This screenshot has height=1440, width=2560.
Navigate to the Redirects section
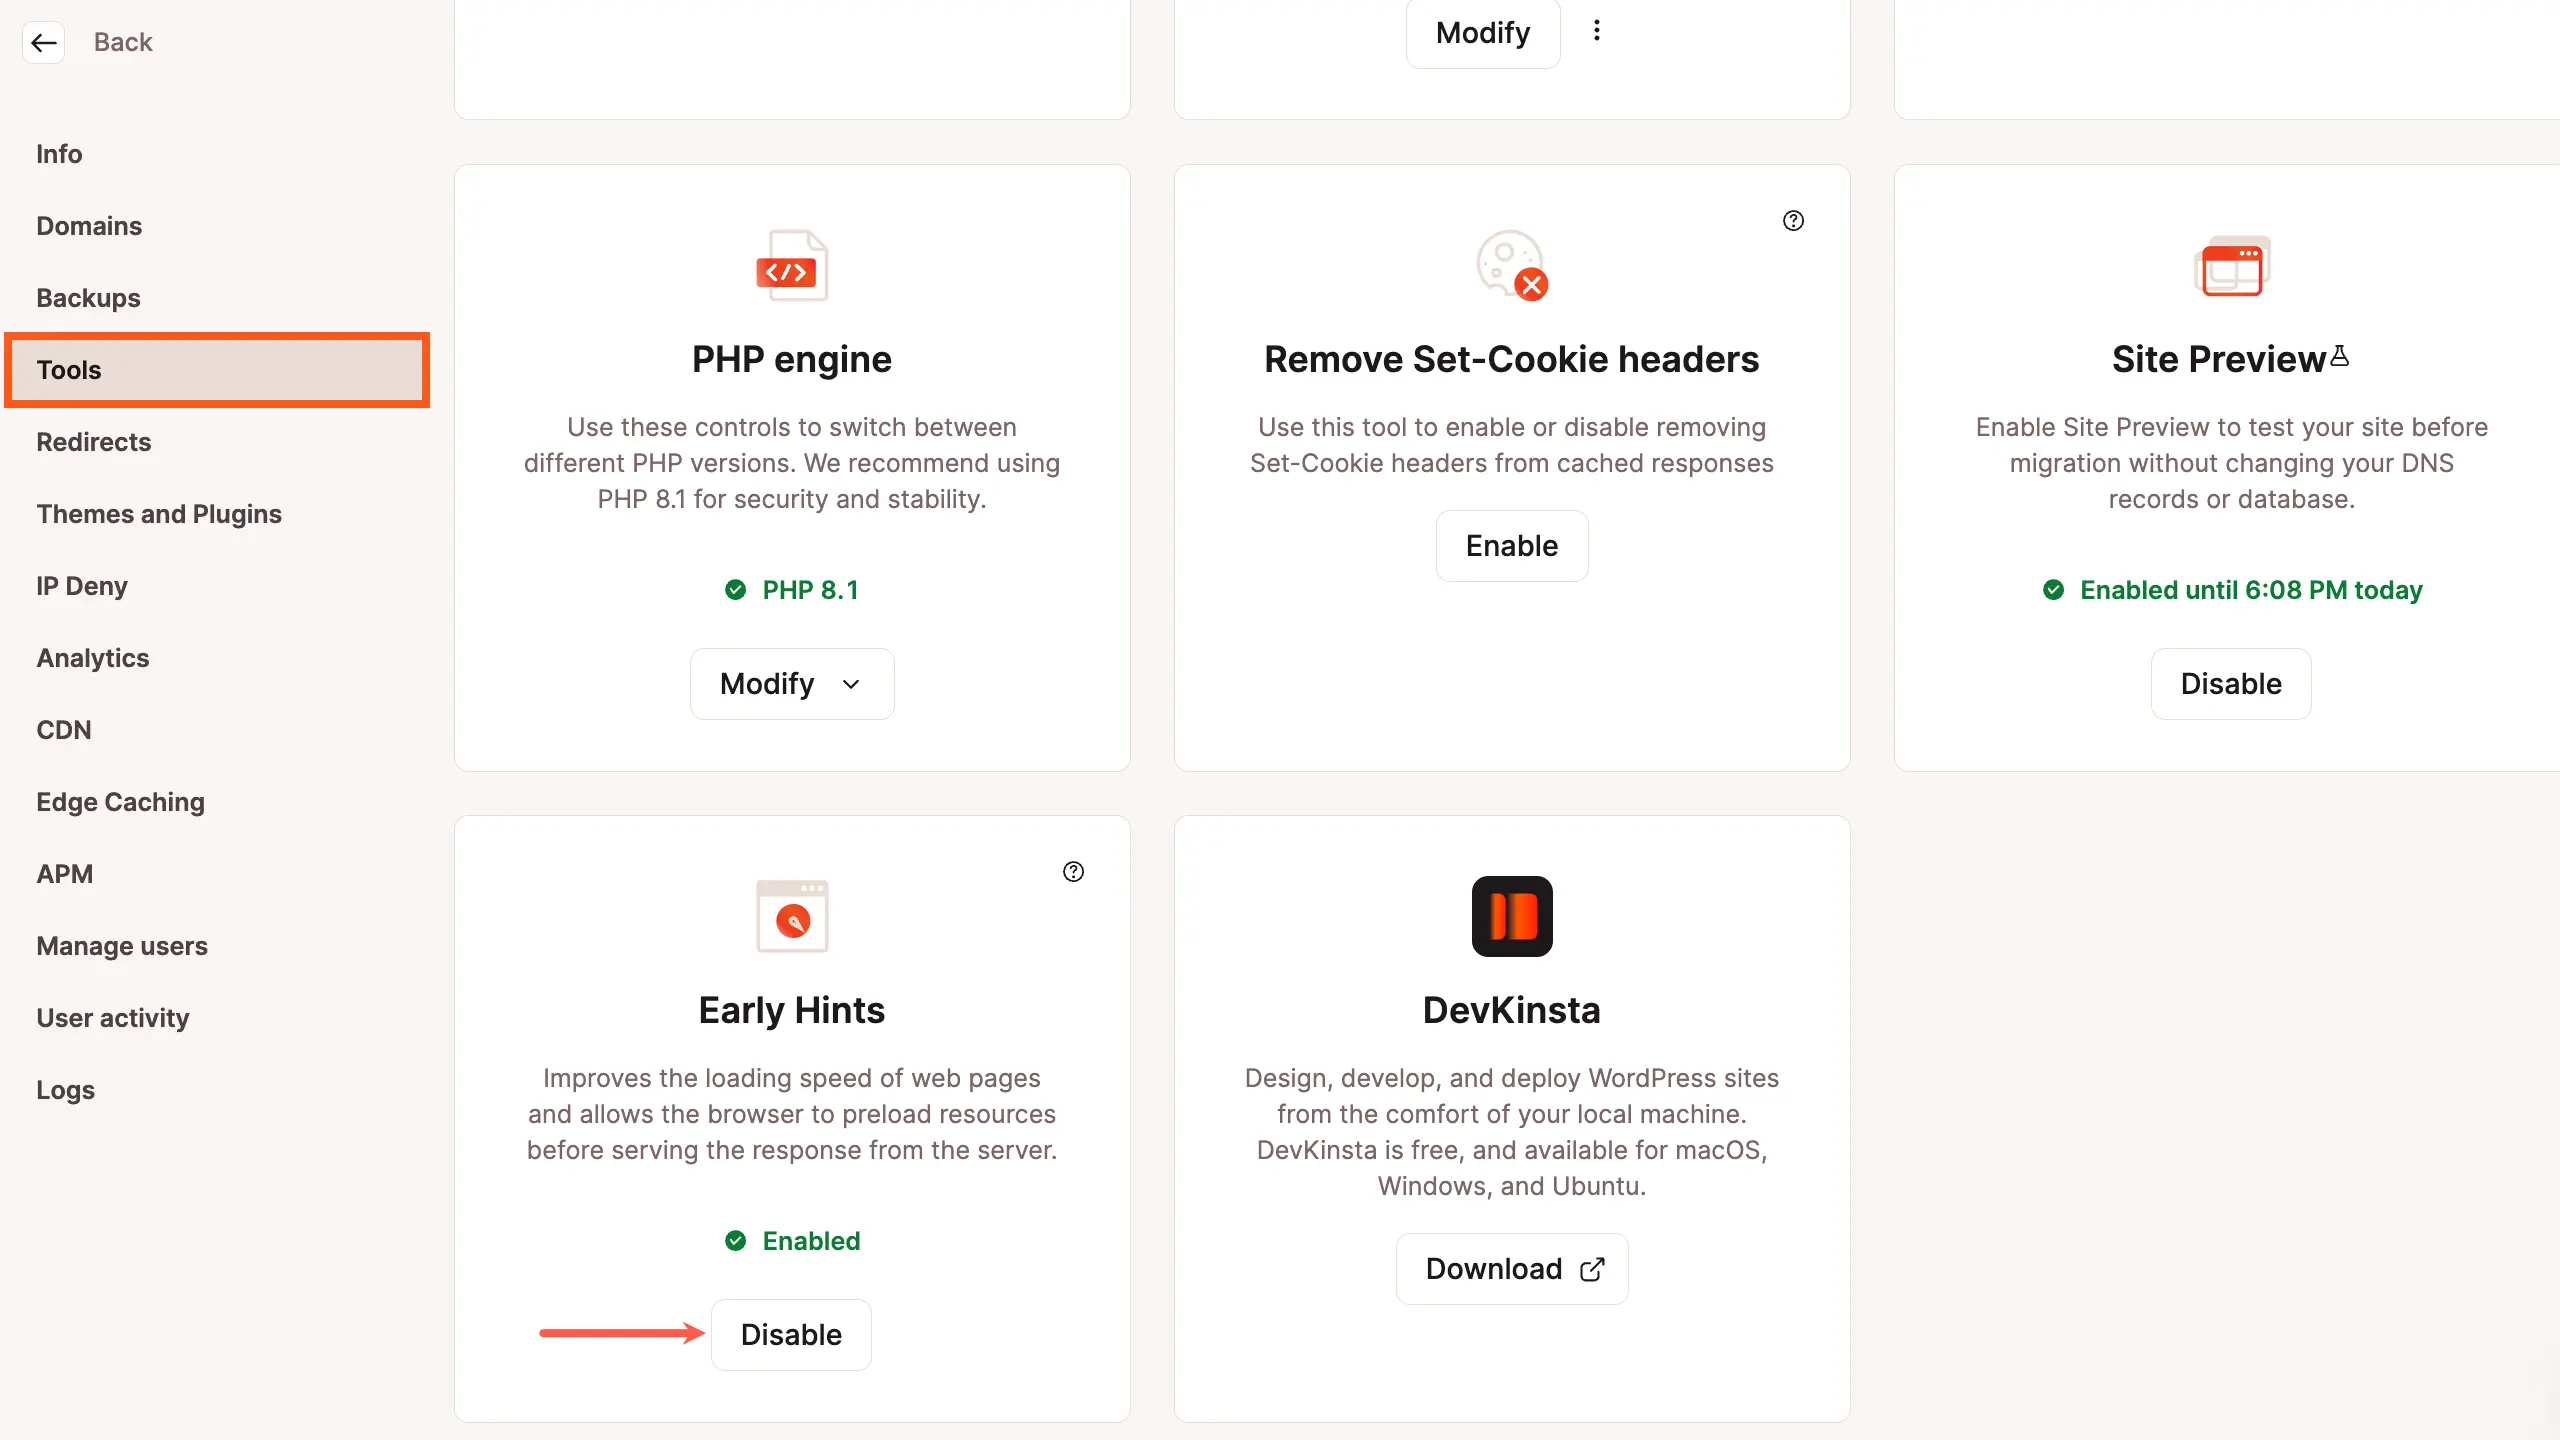tap(93, 441)
